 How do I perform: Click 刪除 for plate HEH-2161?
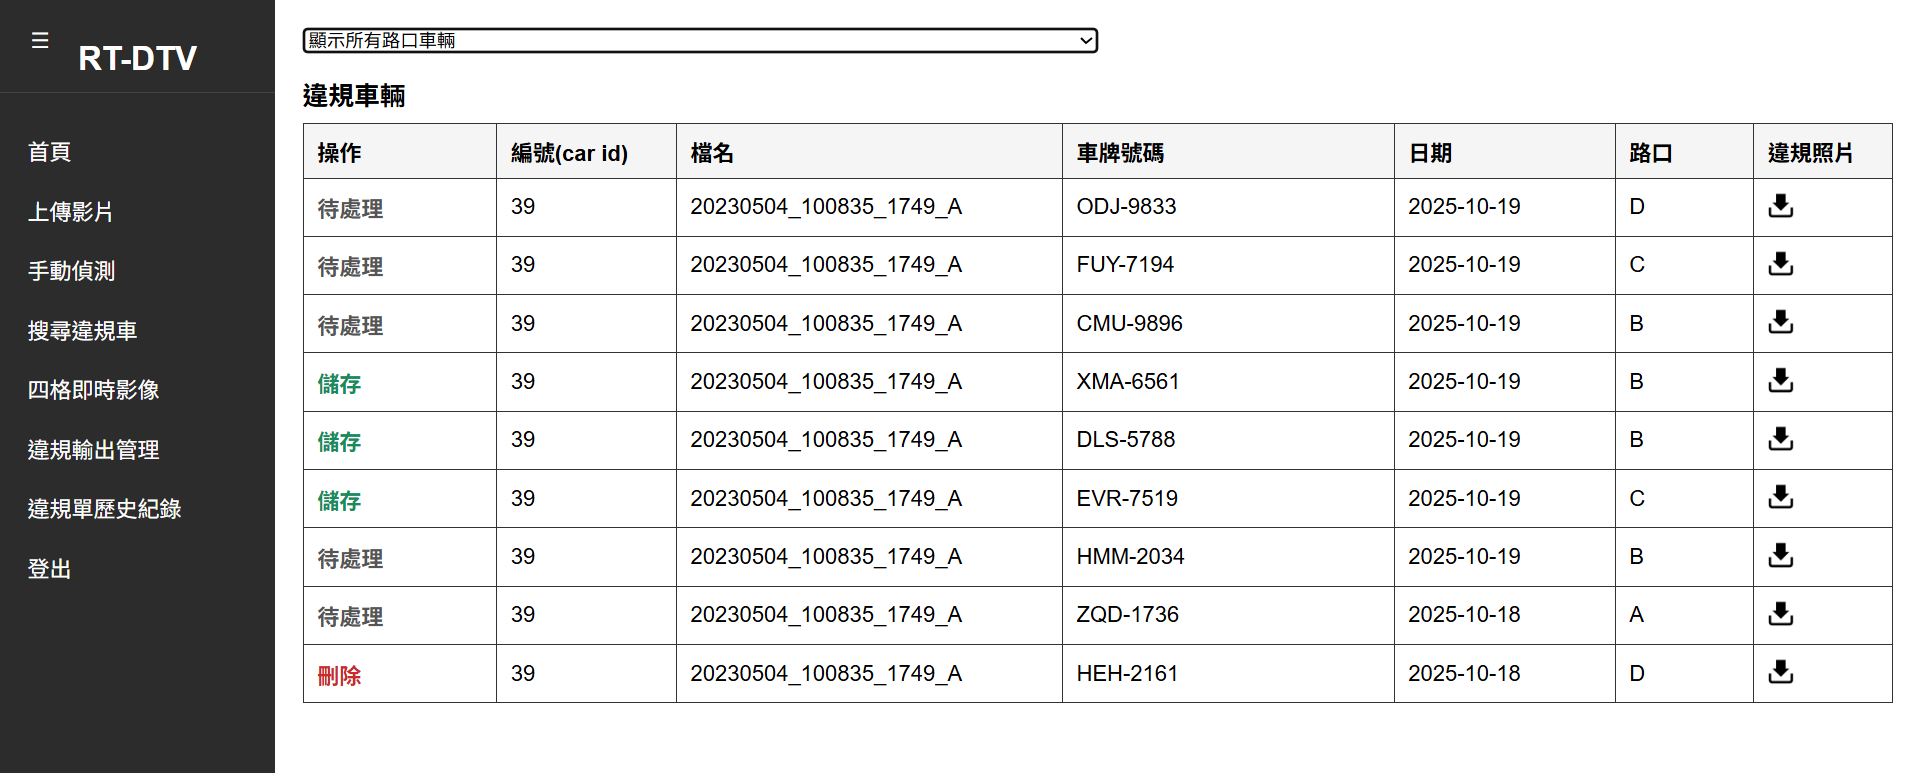339,676
